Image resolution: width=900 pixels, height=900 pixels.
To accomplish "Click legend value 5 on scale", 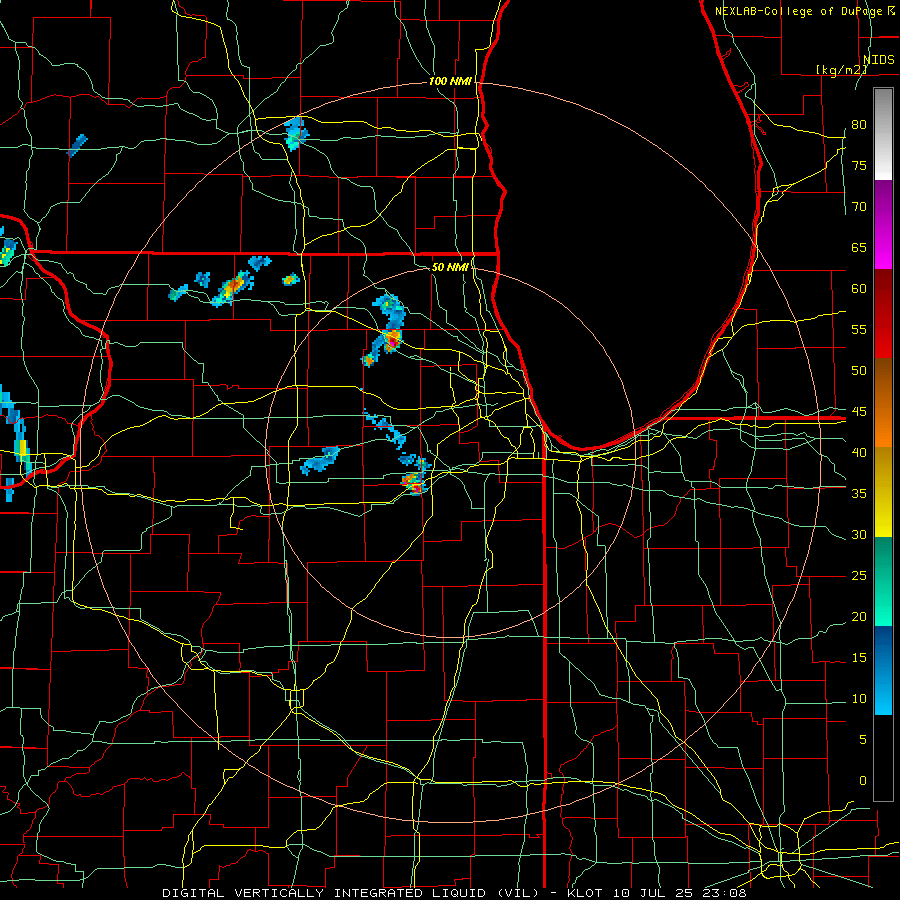I will tap(863, 740).
